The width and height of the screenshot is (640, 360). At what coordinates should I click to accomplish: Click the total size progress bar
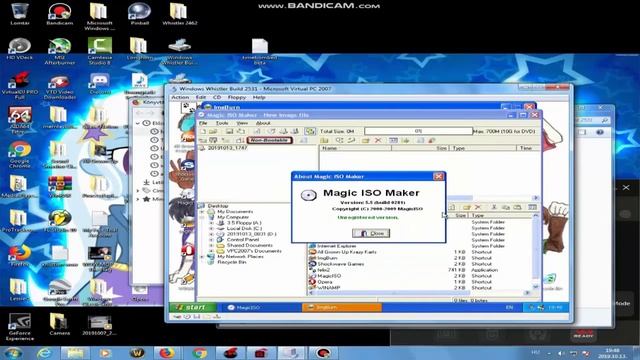point(418,131)
